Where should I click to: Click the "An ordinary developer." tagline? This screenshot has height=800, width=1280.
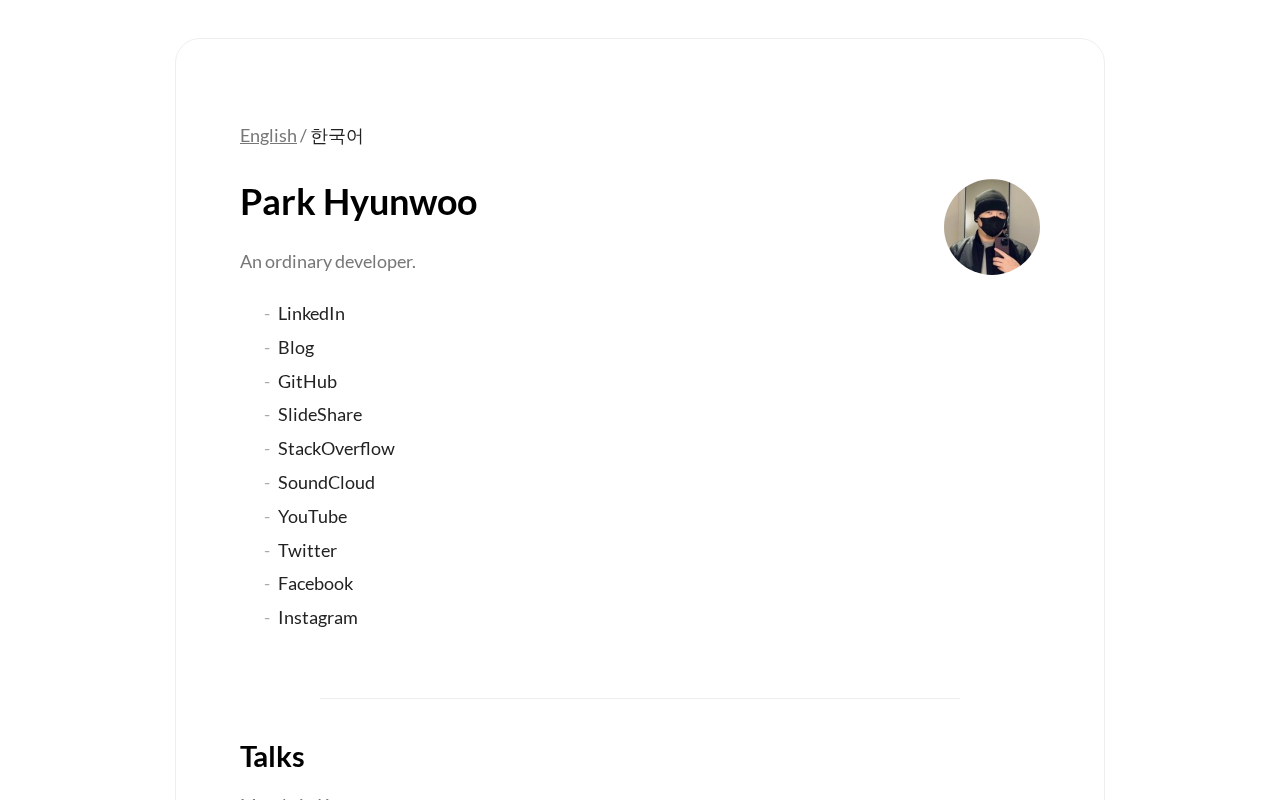pyautogui.click(x=328, y=262)
